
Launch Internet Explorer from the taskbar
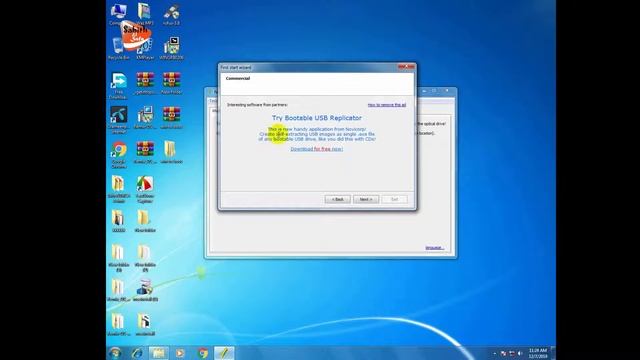(137, 353)
